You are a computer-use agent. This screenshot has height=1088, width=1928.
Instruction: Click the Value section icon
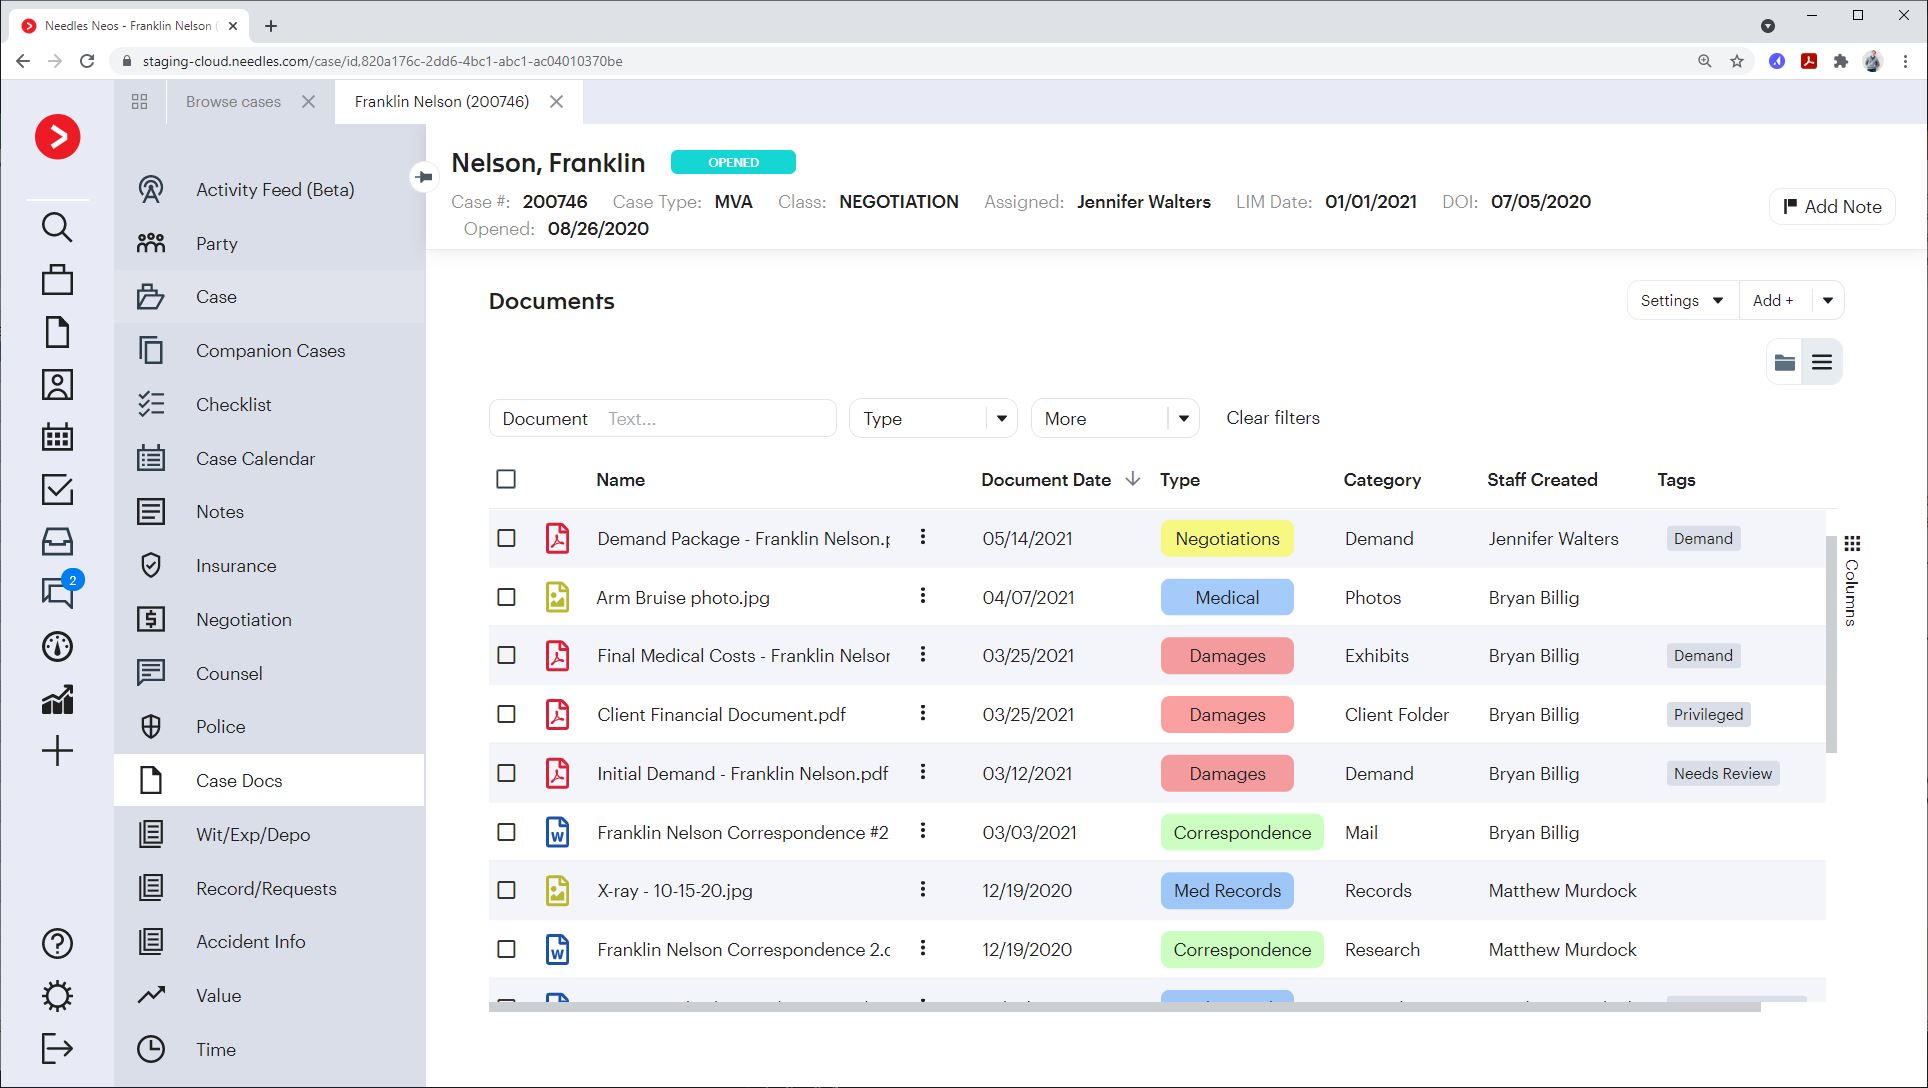pyautogui.click(x=151, y=994)
